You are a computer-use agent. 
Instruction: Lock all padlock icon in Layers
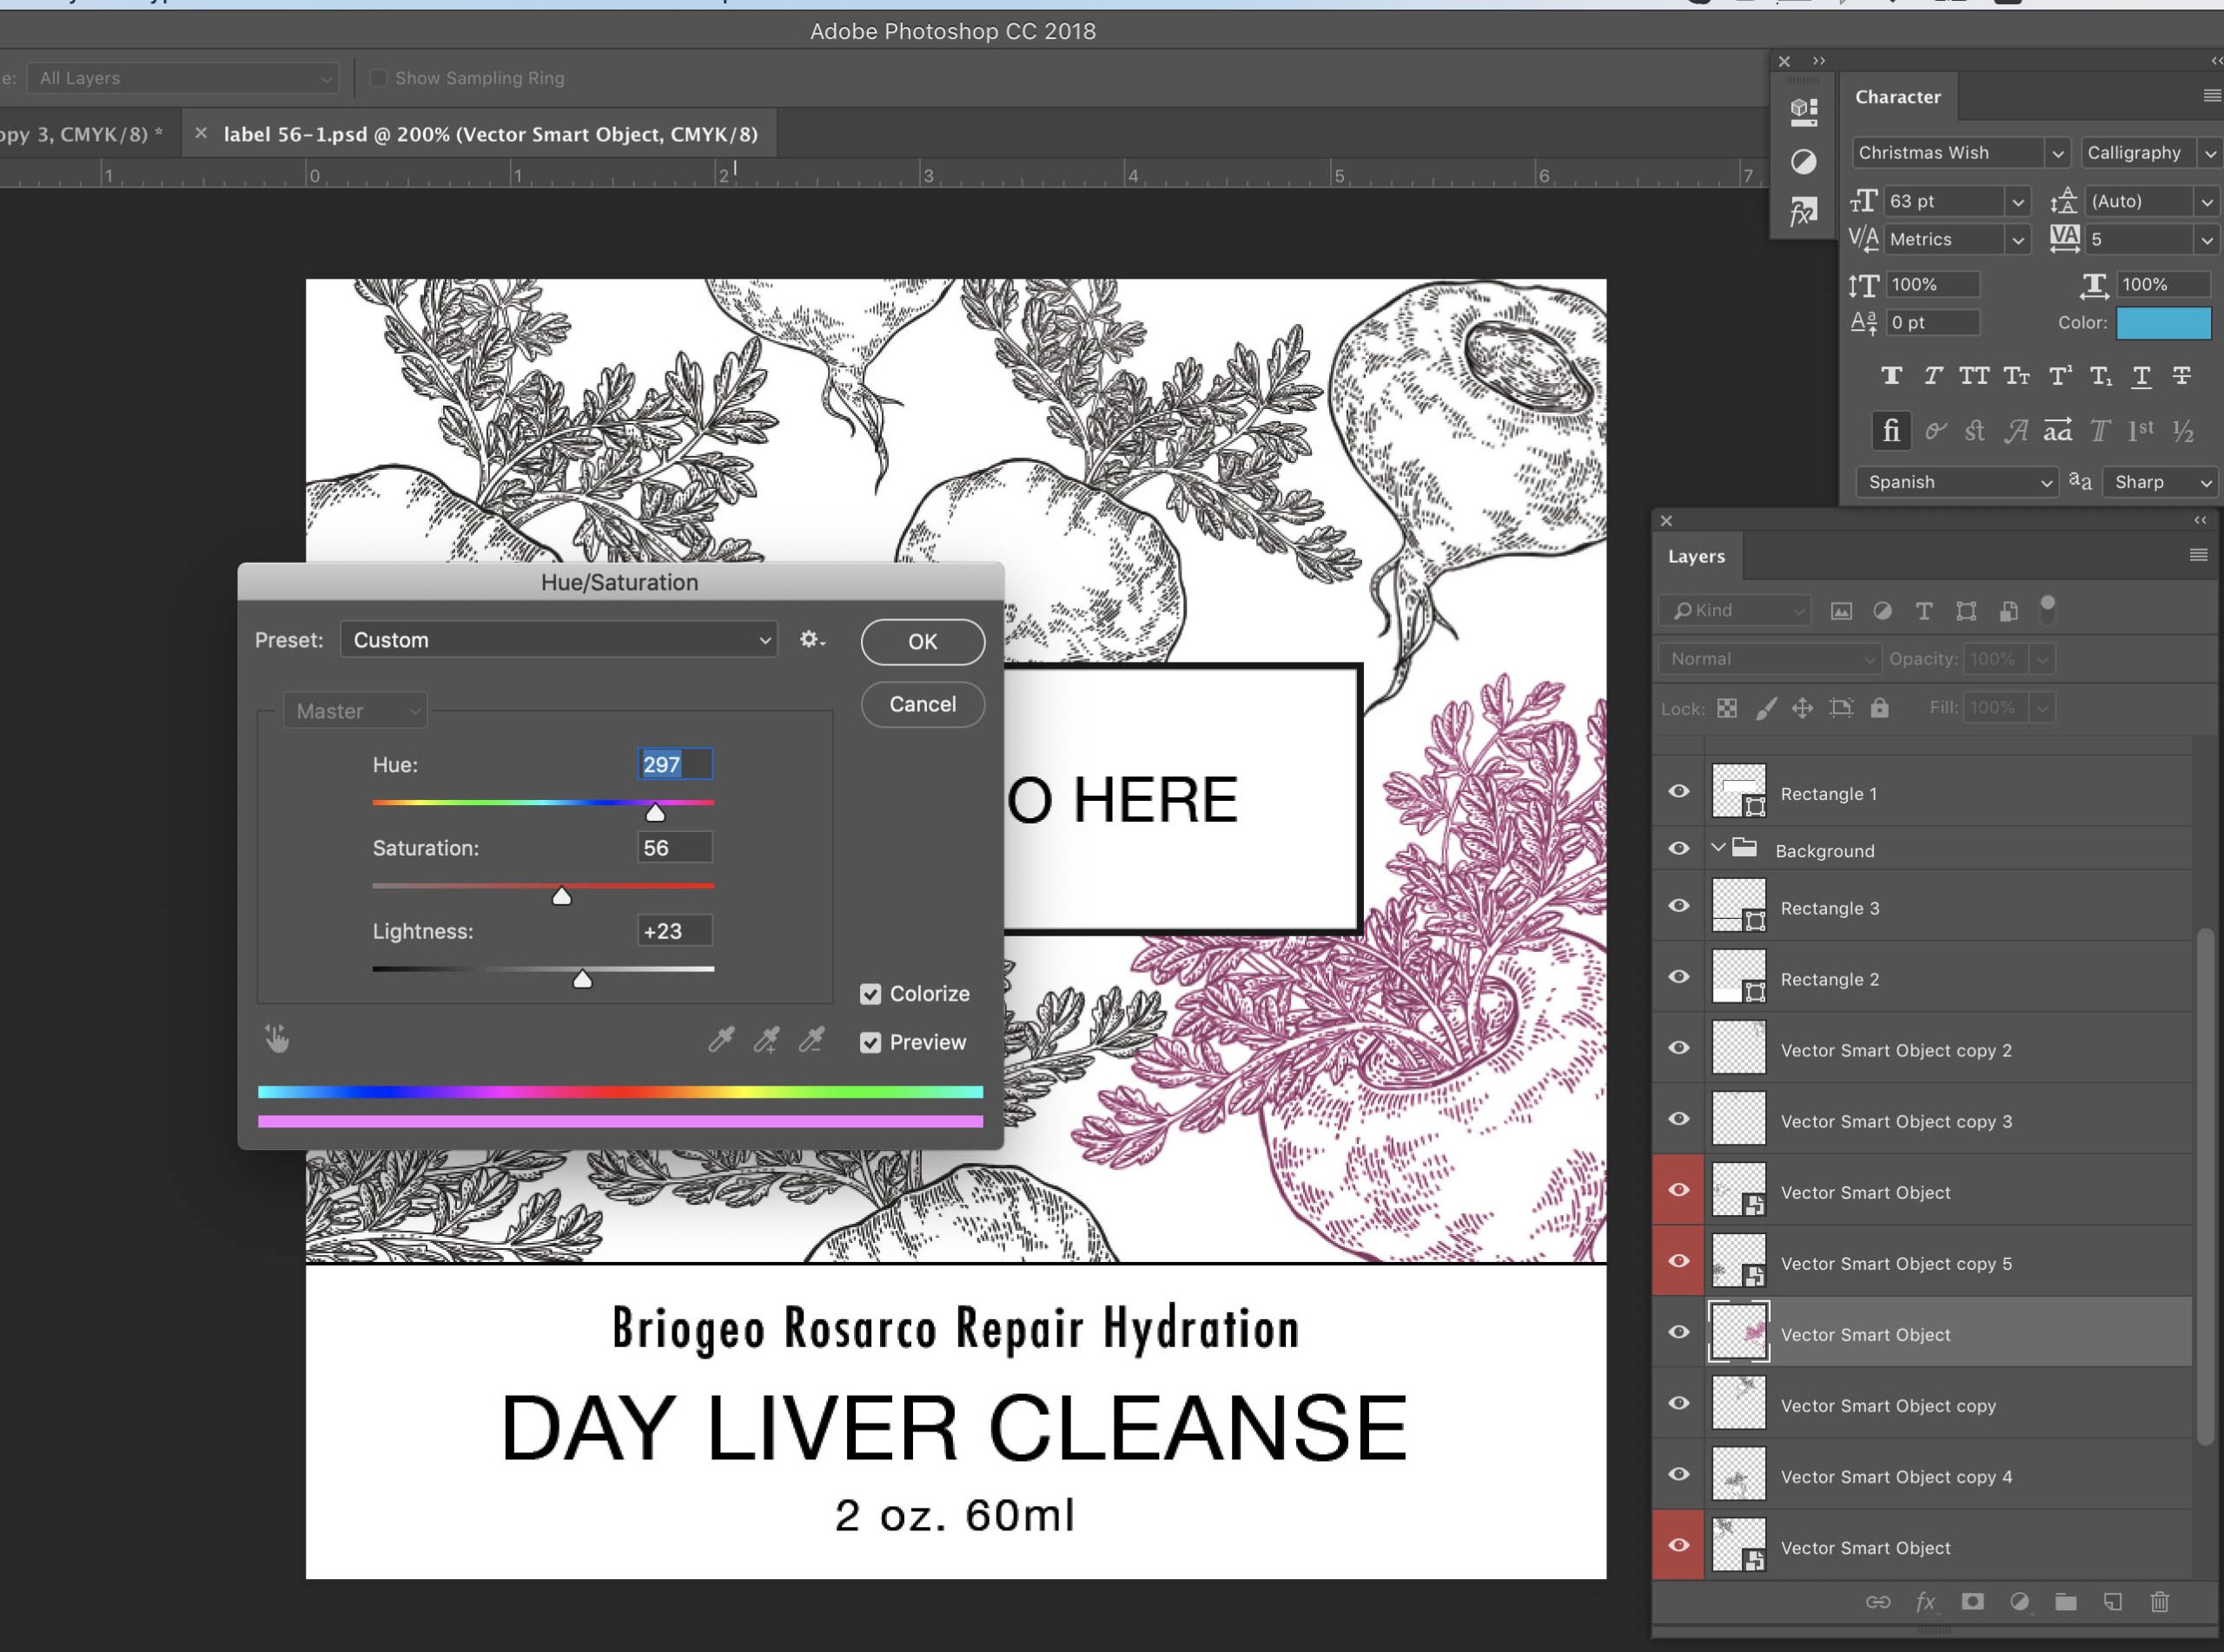(1880, 708)
